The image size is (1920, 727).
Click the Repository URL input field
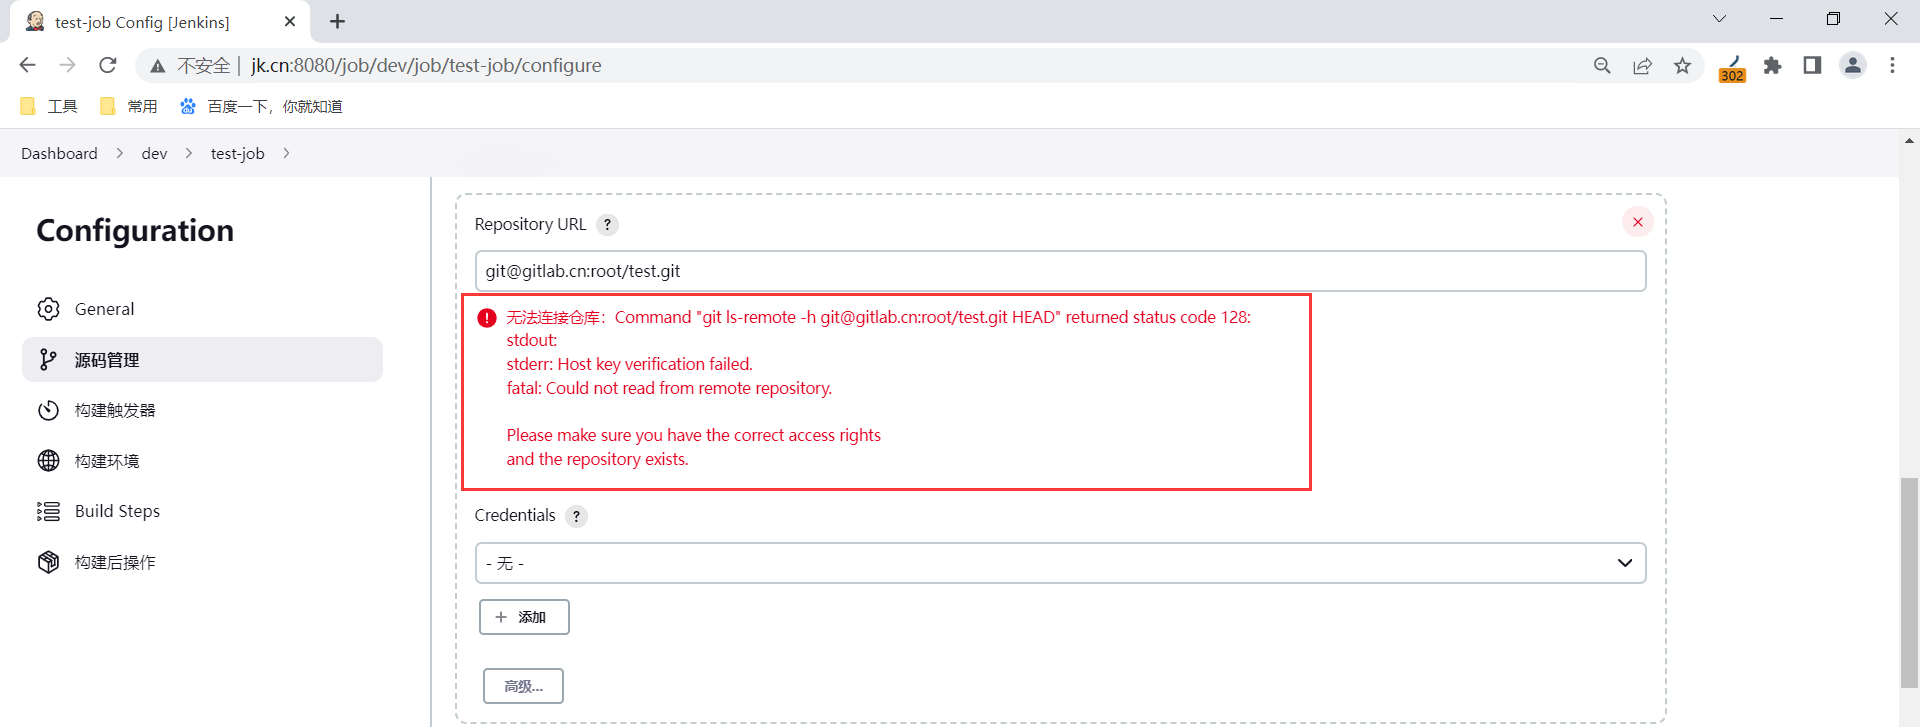coord(1060,271)
